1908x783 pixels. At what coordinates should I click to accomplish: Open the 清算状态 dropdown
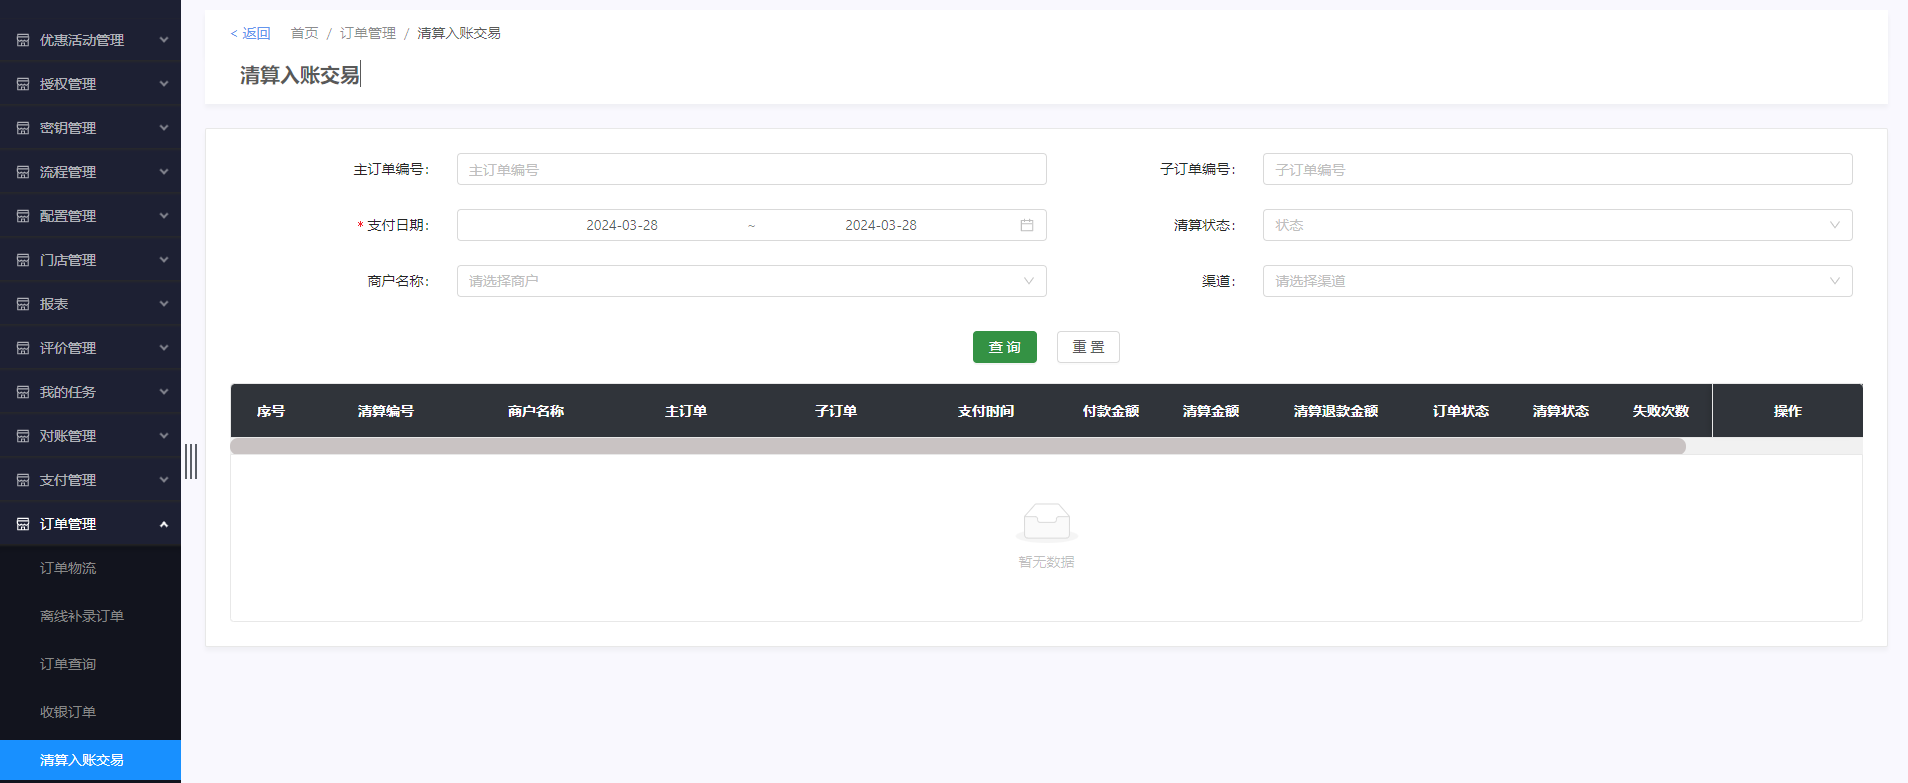[x=1556, y=225]
